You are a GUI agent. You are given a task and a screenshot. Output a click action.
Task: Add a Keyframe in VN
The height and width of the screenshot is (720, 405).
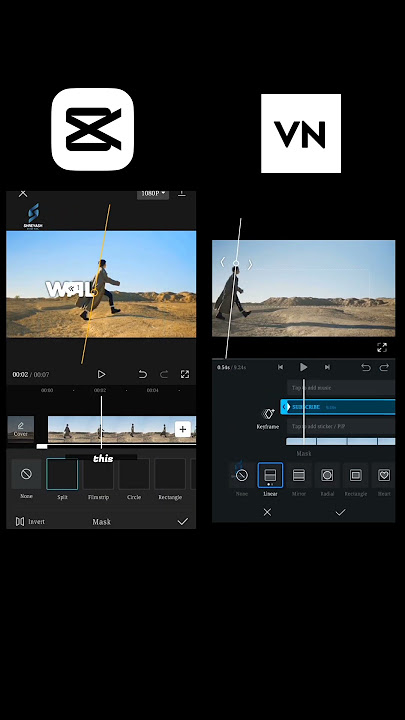pos(268,418)
